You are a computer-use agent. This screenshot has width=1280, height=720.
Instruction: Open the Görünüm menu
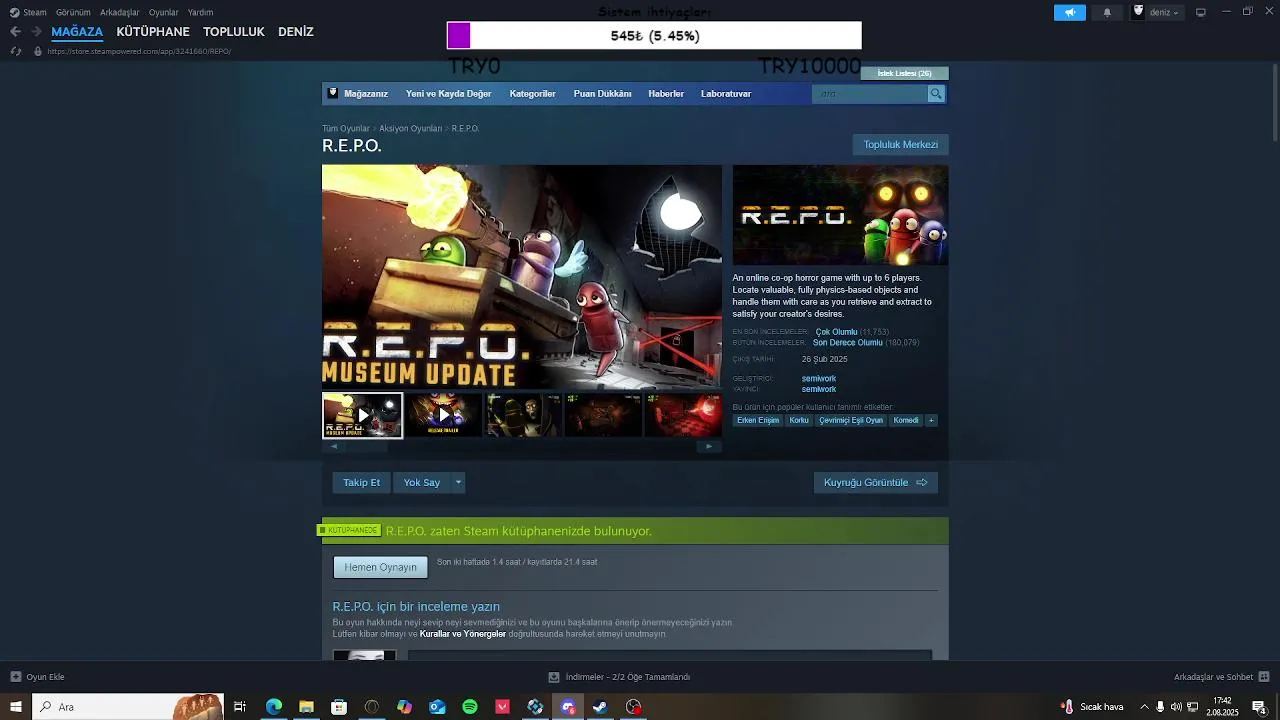[x=73, y=12]
